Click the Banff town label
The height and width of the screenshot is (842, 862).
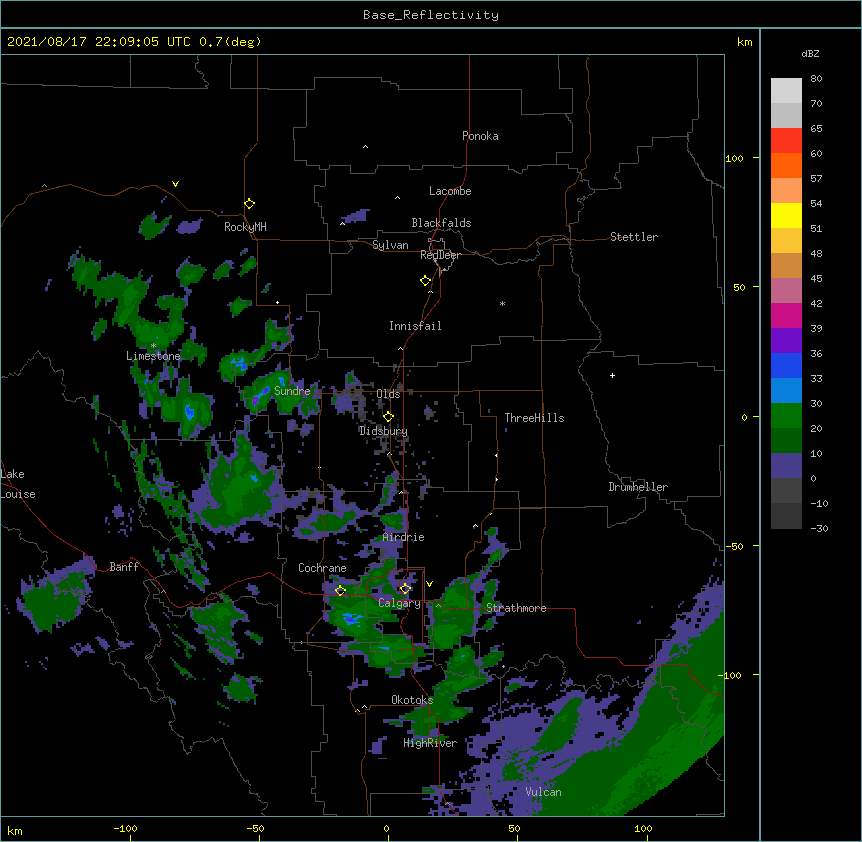[x=124, y=567]
